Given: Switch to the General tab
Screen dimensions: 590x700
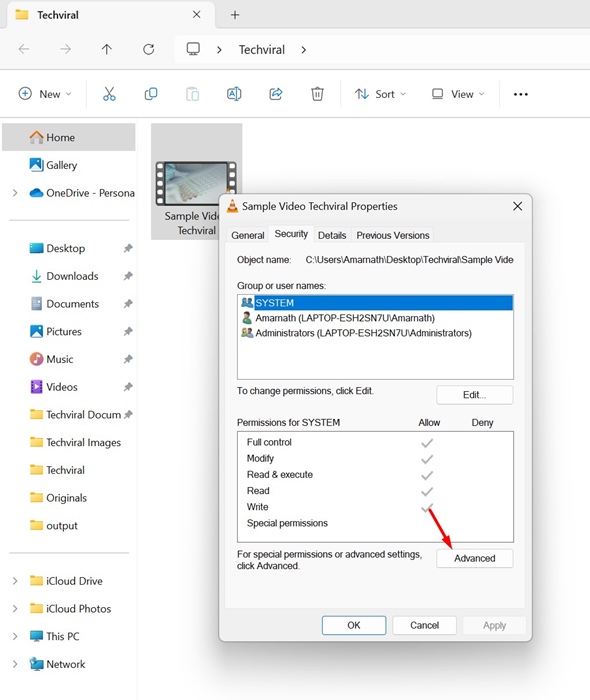Looking at the screenshot, I should coord(248,235).
